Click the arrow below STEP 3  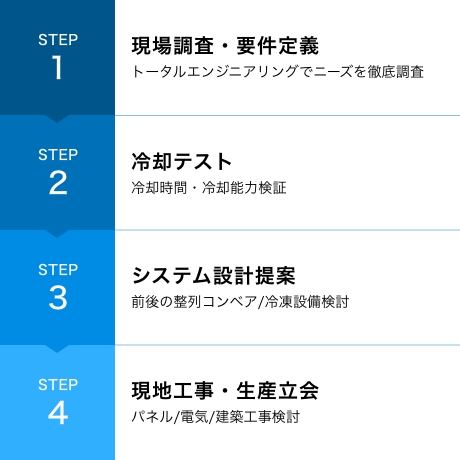tap(57, 349)
